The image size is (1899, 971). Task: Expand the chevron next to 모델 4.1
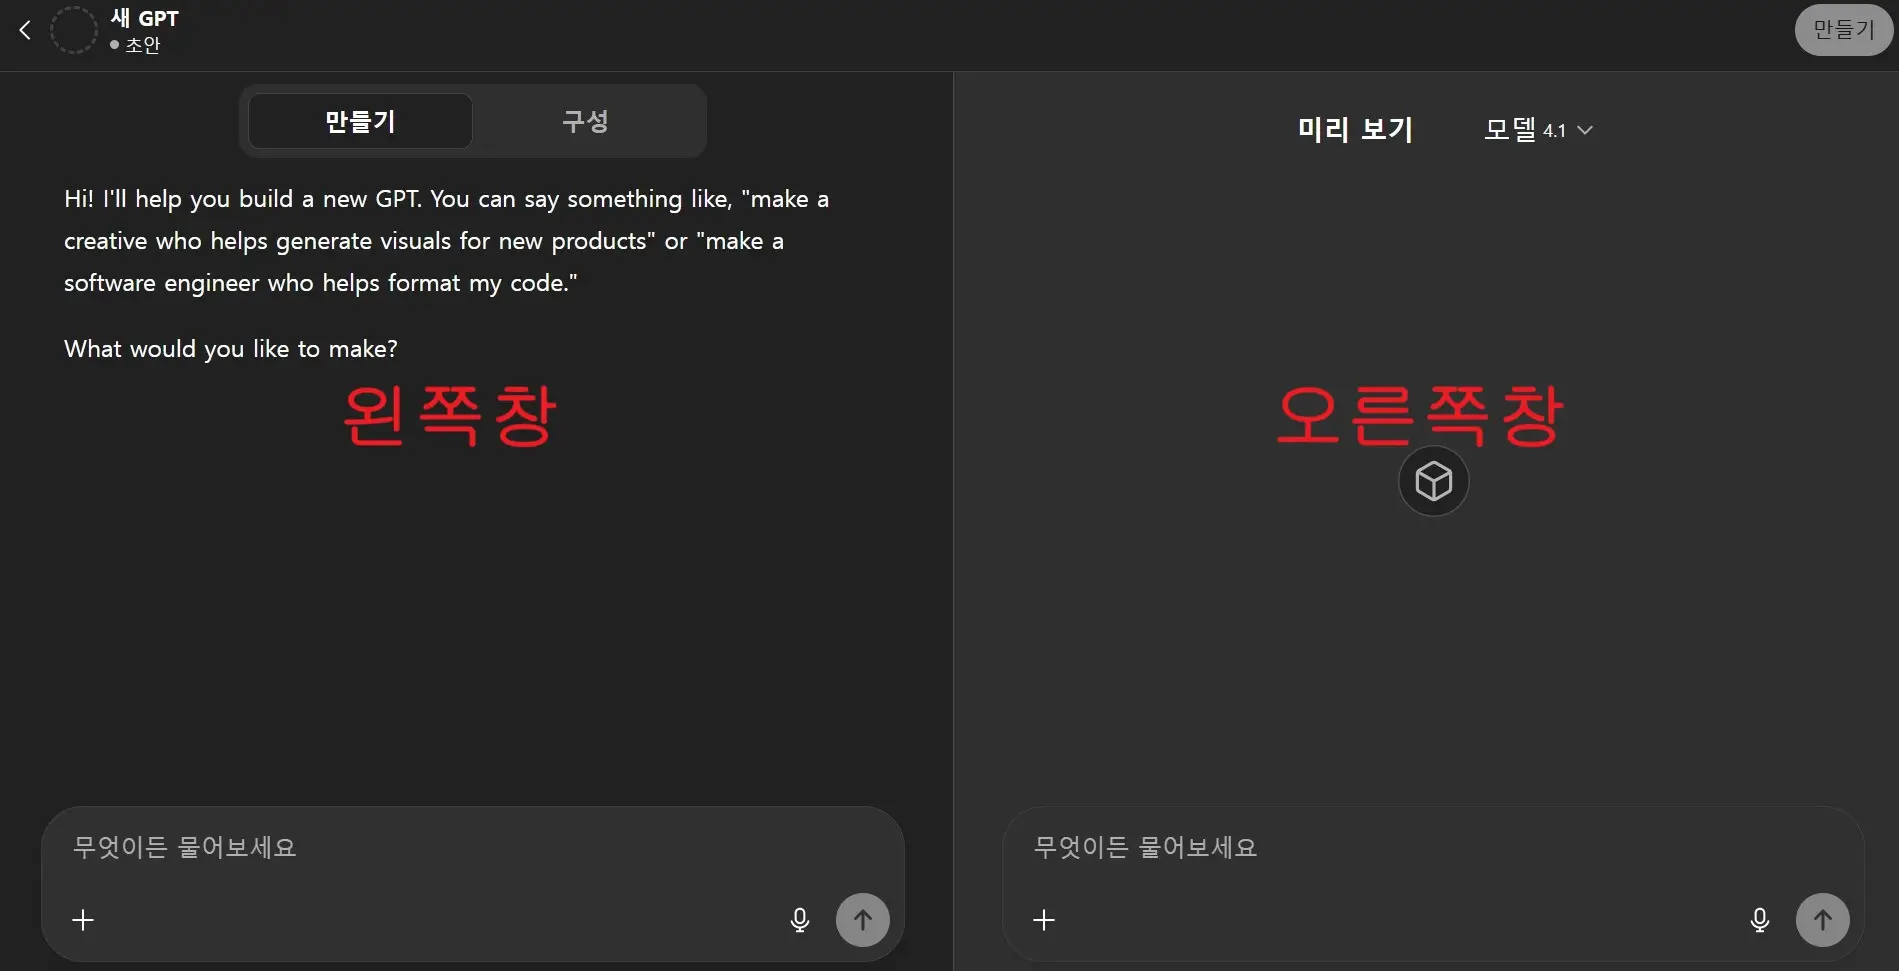coord(1585,131)
